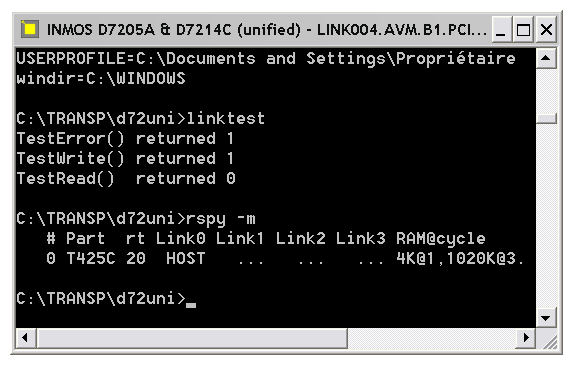This screenshot has width=576, height=365.
Task: Minimize the INMOS console window
Action: [x=500, y=29]
